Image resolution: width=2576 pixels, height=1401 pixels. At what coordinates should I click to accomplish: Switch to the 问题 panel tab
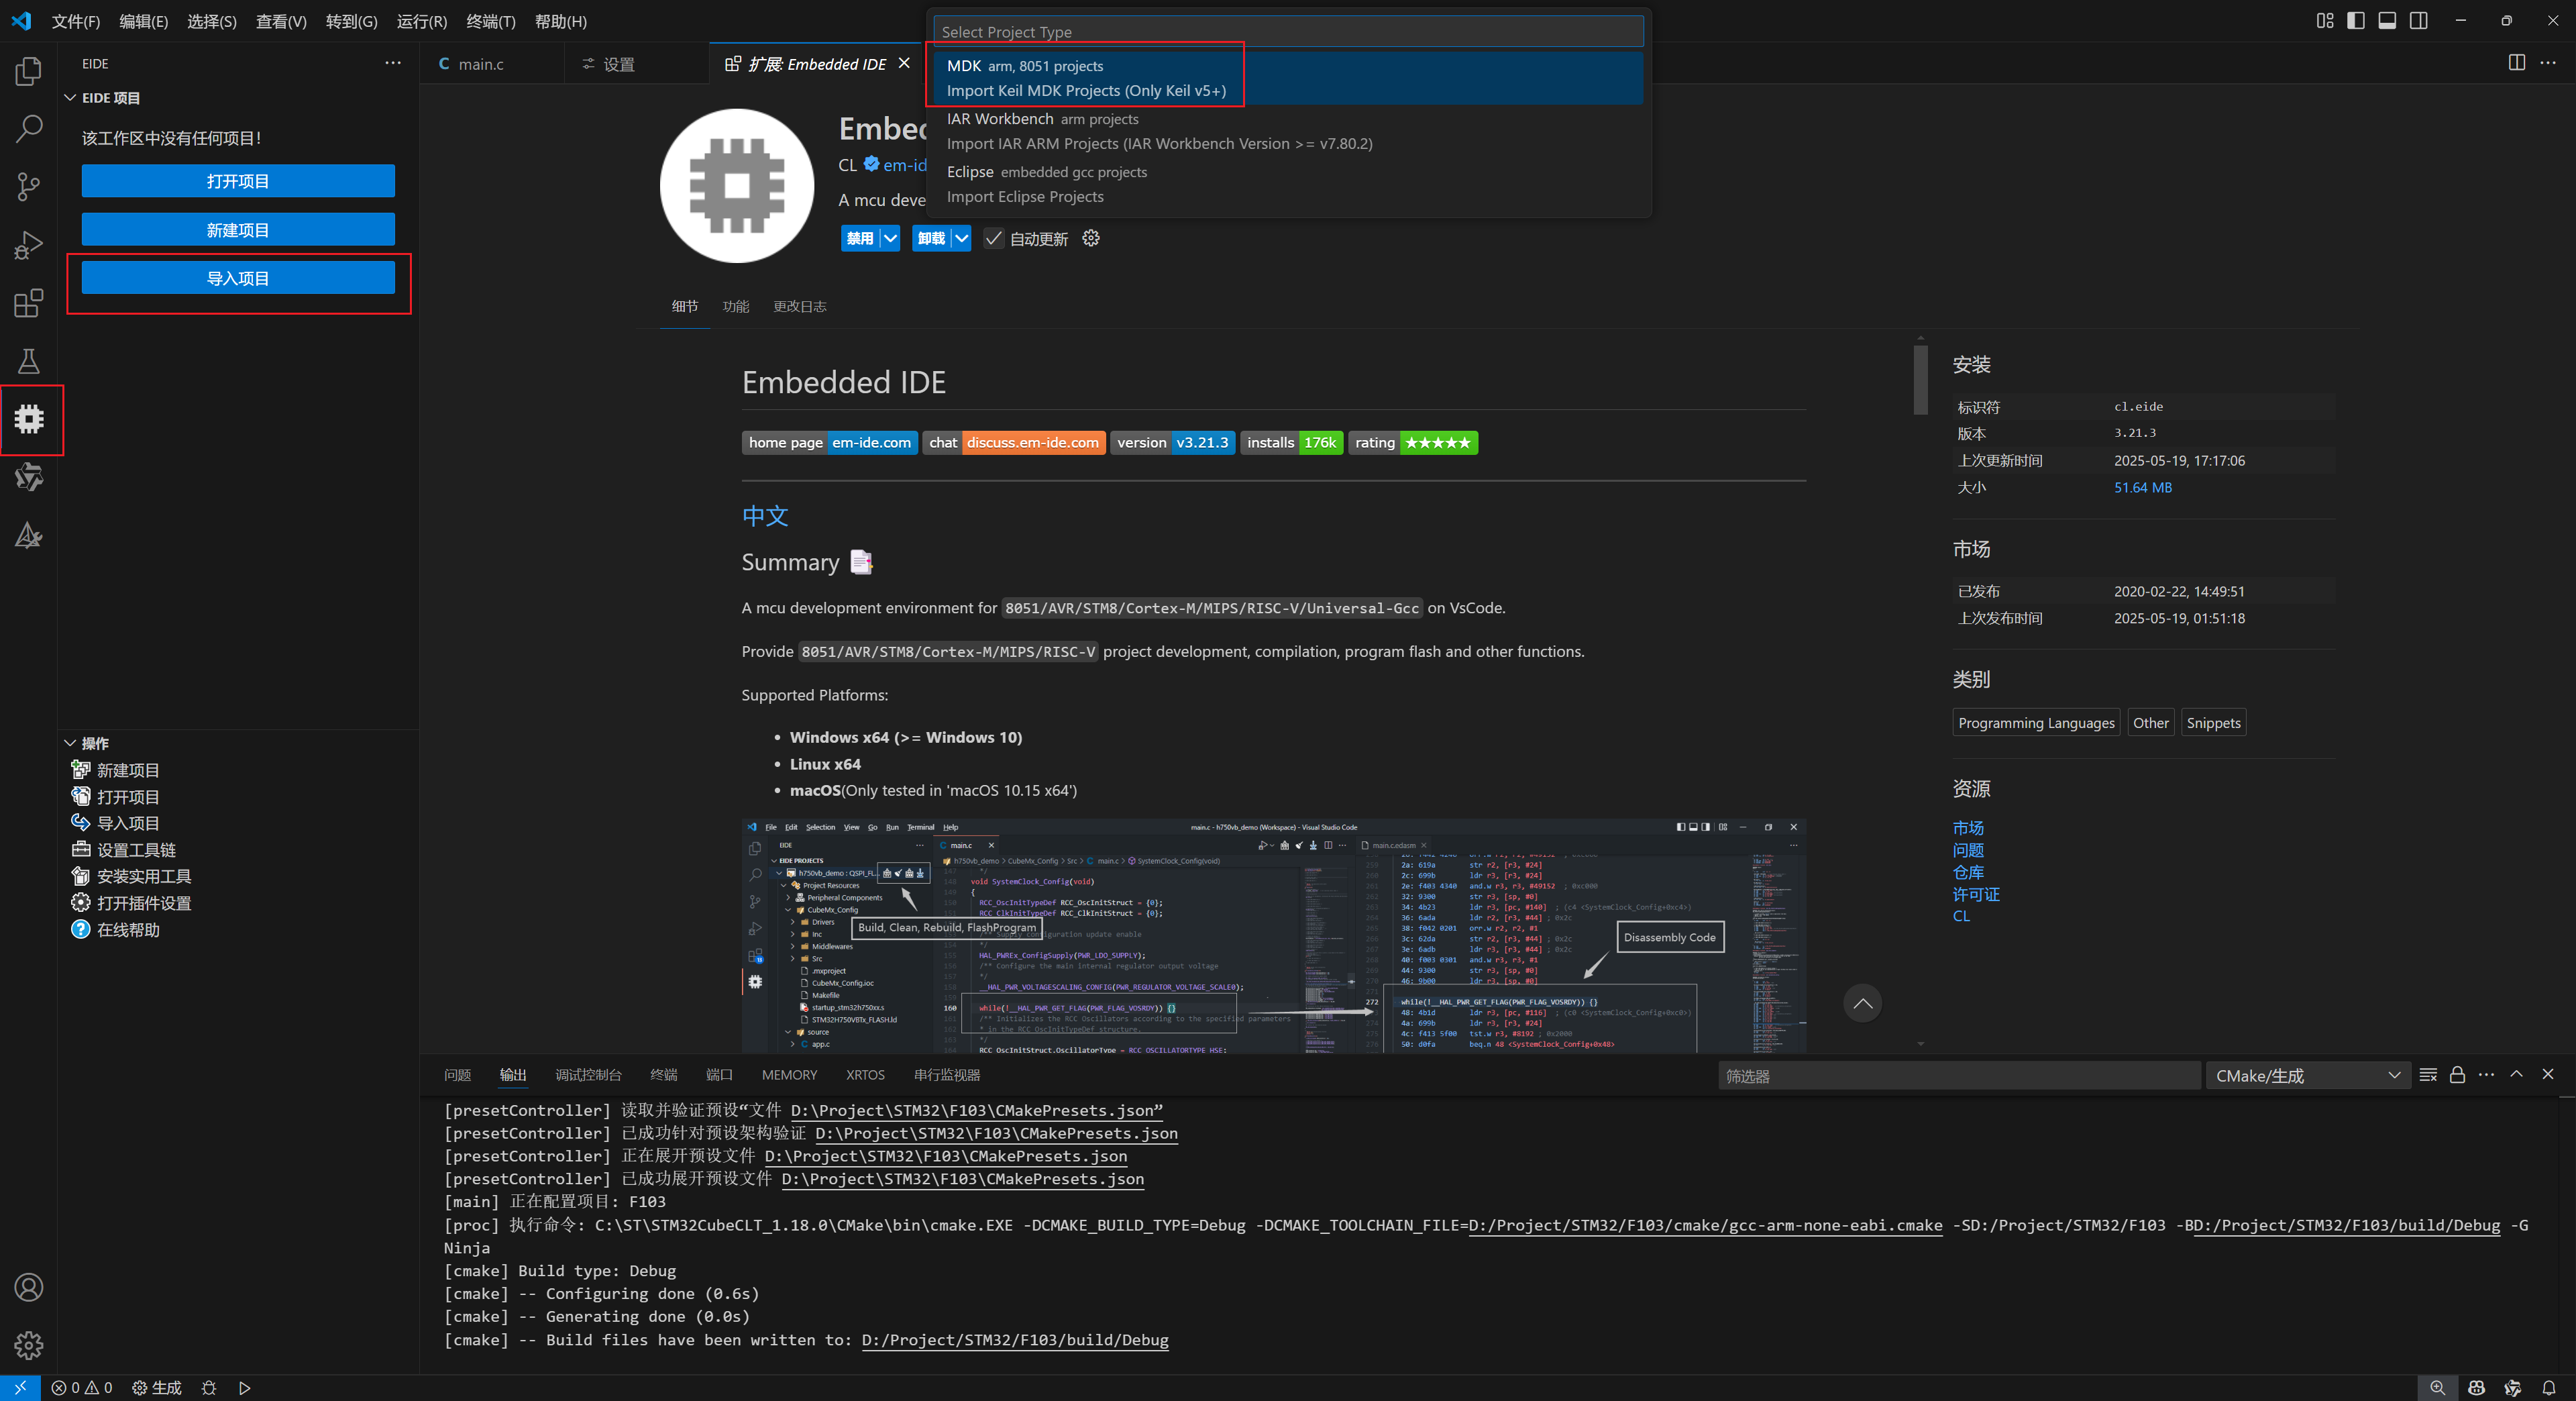click(457, 1075)
